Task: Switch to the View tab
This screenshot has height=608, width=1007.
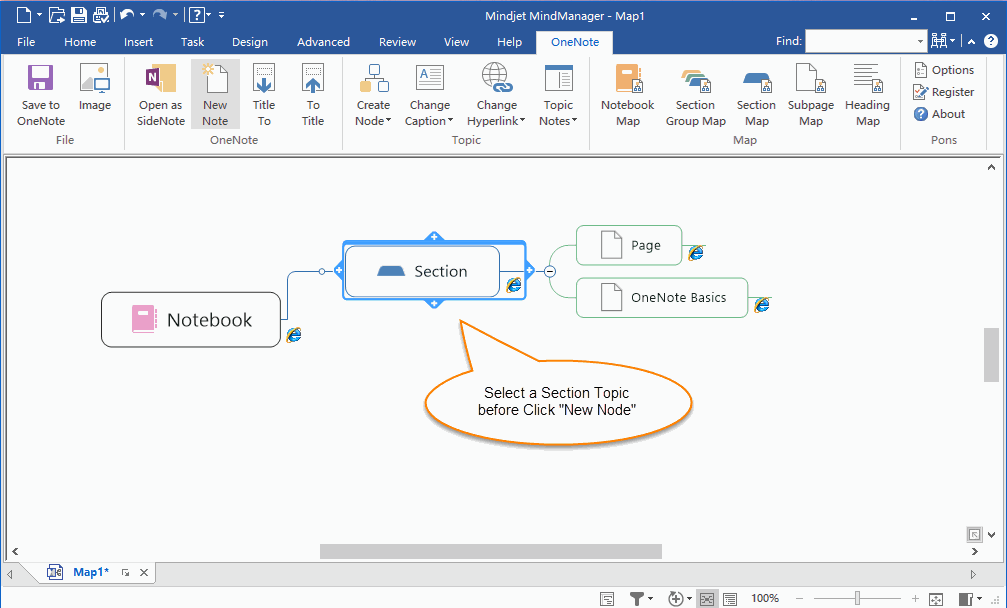Action: coord(457,42)
